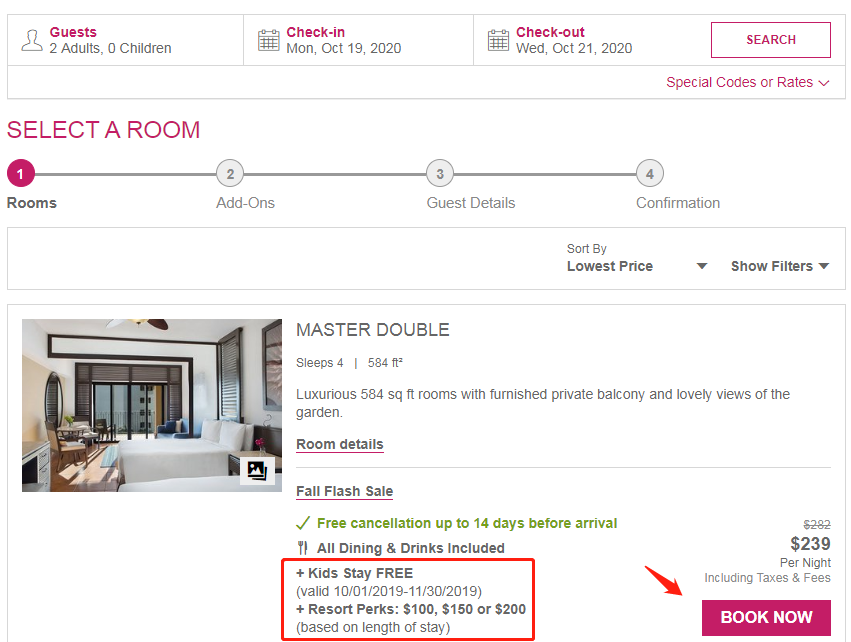The image size is (851, 642).
Task: Click the green free cancellation checkmark
Action: (303, 523)
